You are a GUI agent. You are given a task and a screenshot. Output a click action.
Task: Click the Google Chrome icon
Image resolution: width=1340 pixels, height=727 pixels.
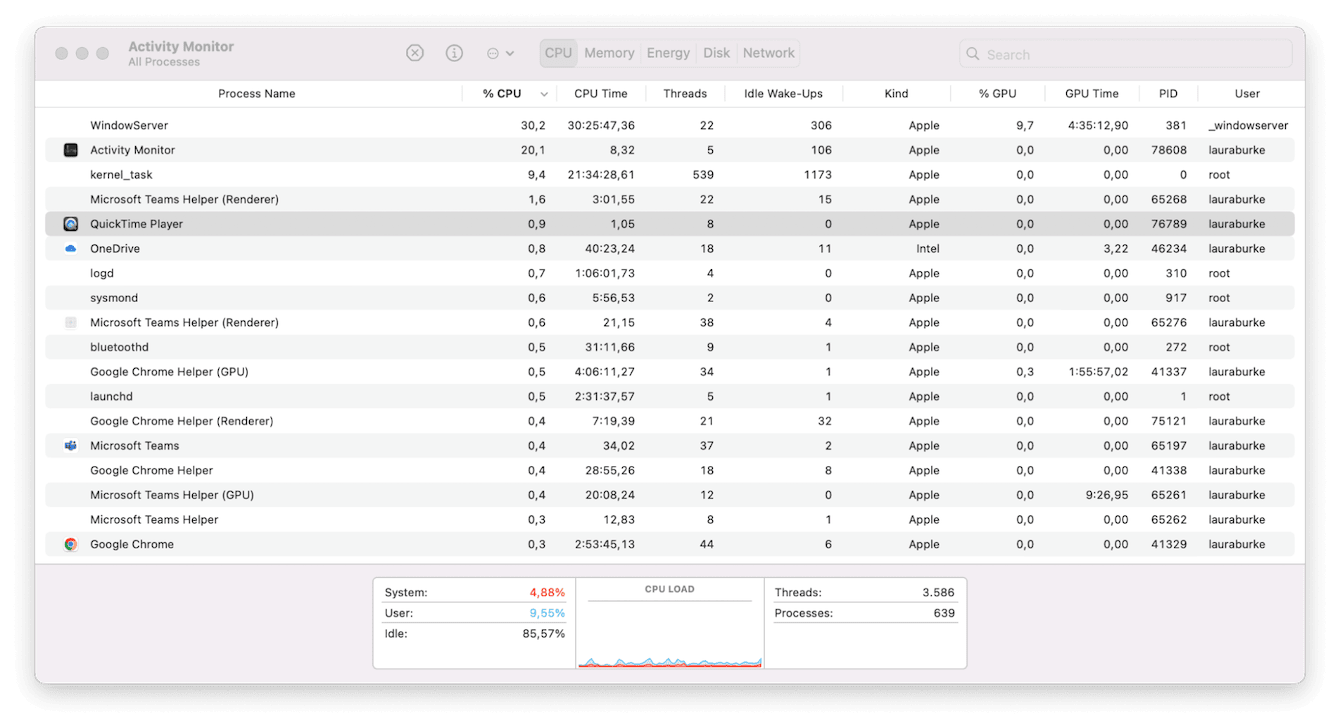pyautogui.click(x=70, y=544)
